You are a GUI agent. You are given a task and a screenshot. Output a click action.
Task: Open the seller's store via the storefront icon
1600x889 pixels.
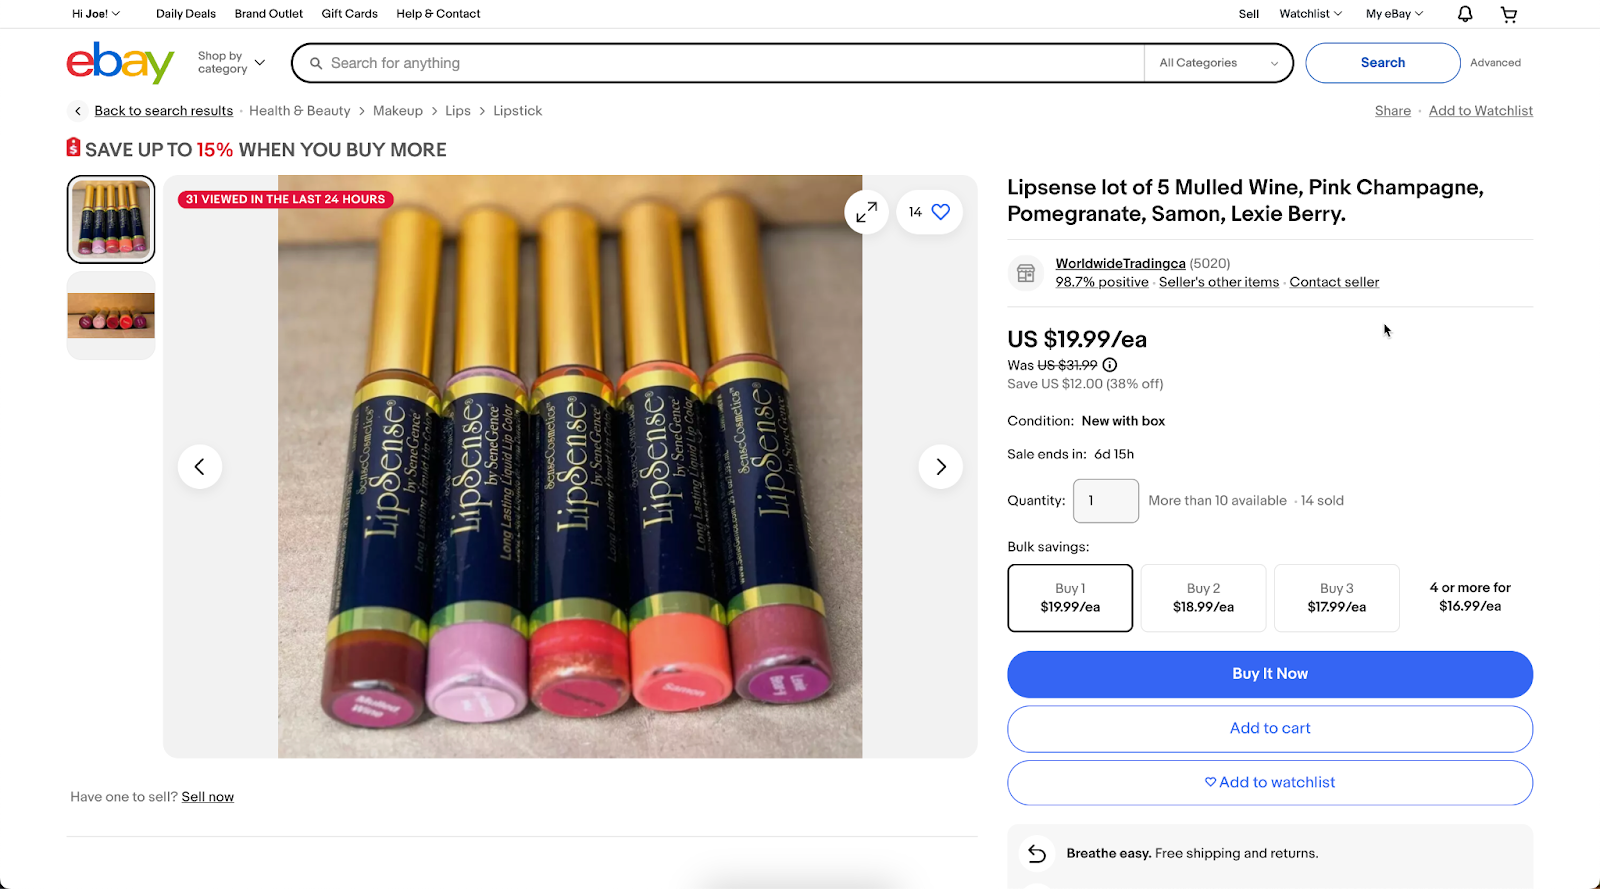point(1025,272)
